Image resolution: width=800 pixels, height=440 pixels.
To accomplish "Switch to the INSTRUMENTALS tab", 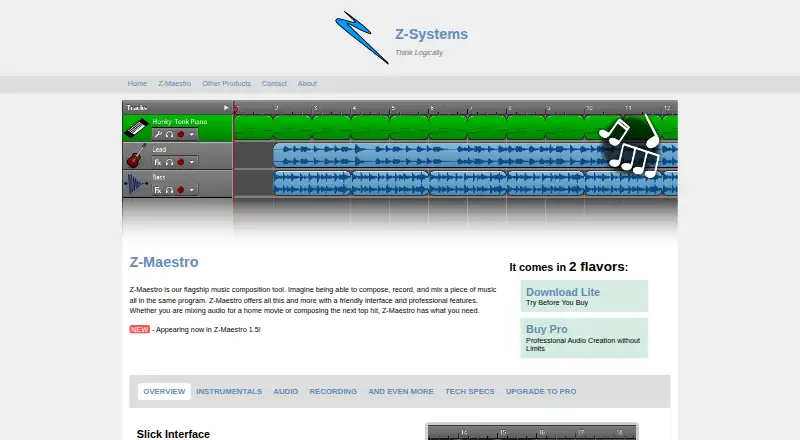I will [229, 392].
